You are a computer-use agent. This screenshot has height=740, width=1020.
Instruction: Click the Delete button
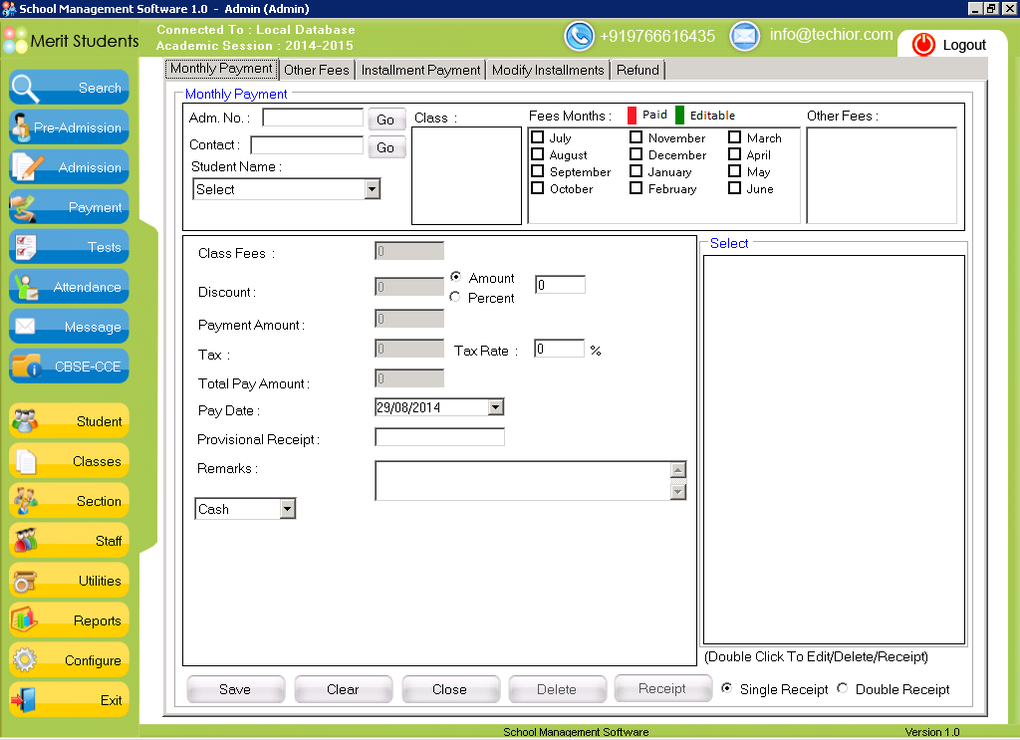(x=557, y=689)
